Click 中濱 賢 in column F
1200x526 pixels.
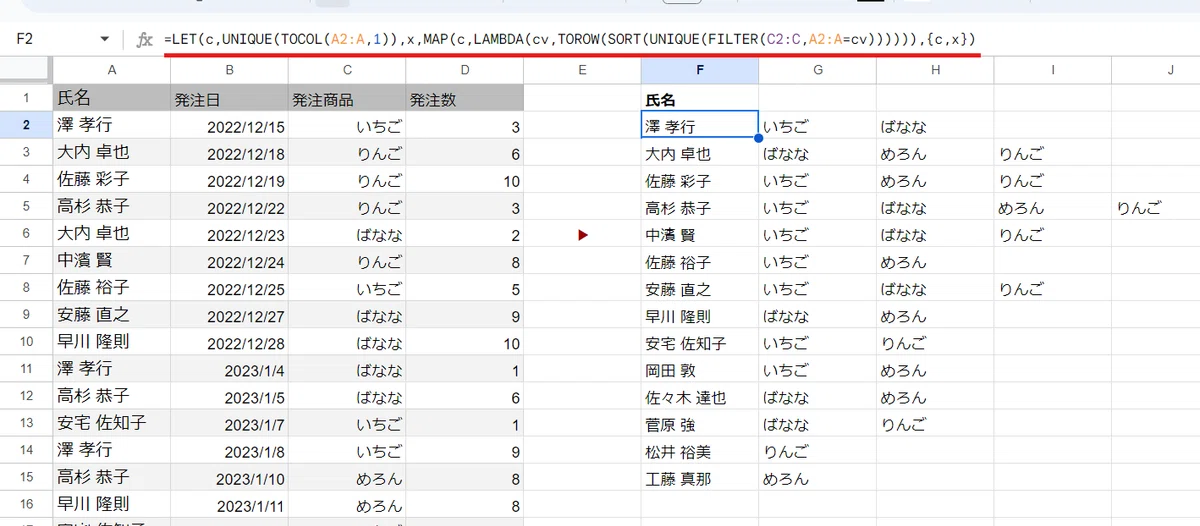coord(699,235)
